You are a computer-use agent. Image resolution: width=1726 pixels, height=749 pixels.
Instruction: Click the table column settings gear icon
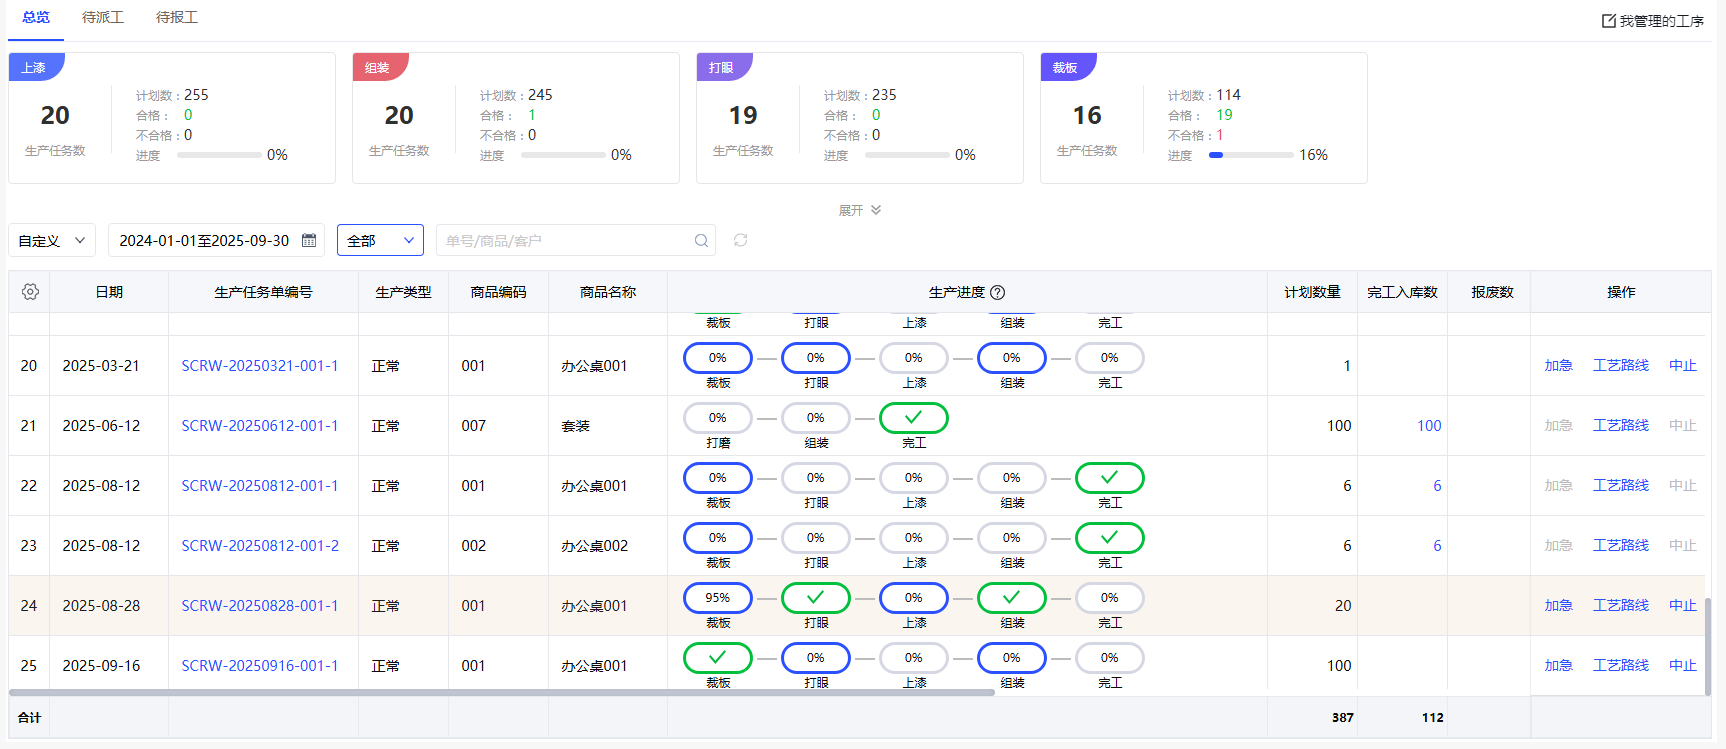(30, 292)
